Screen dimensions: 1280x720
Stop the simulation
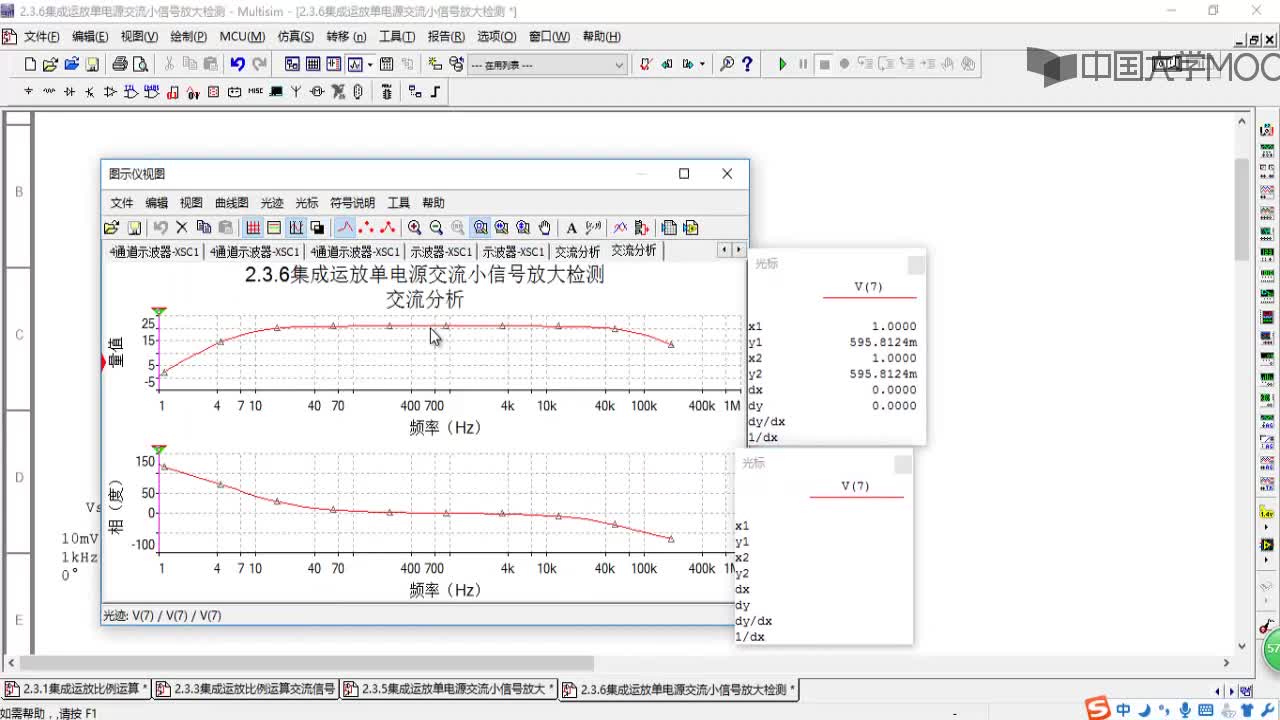pyautogui.click(x=824, y=64)
